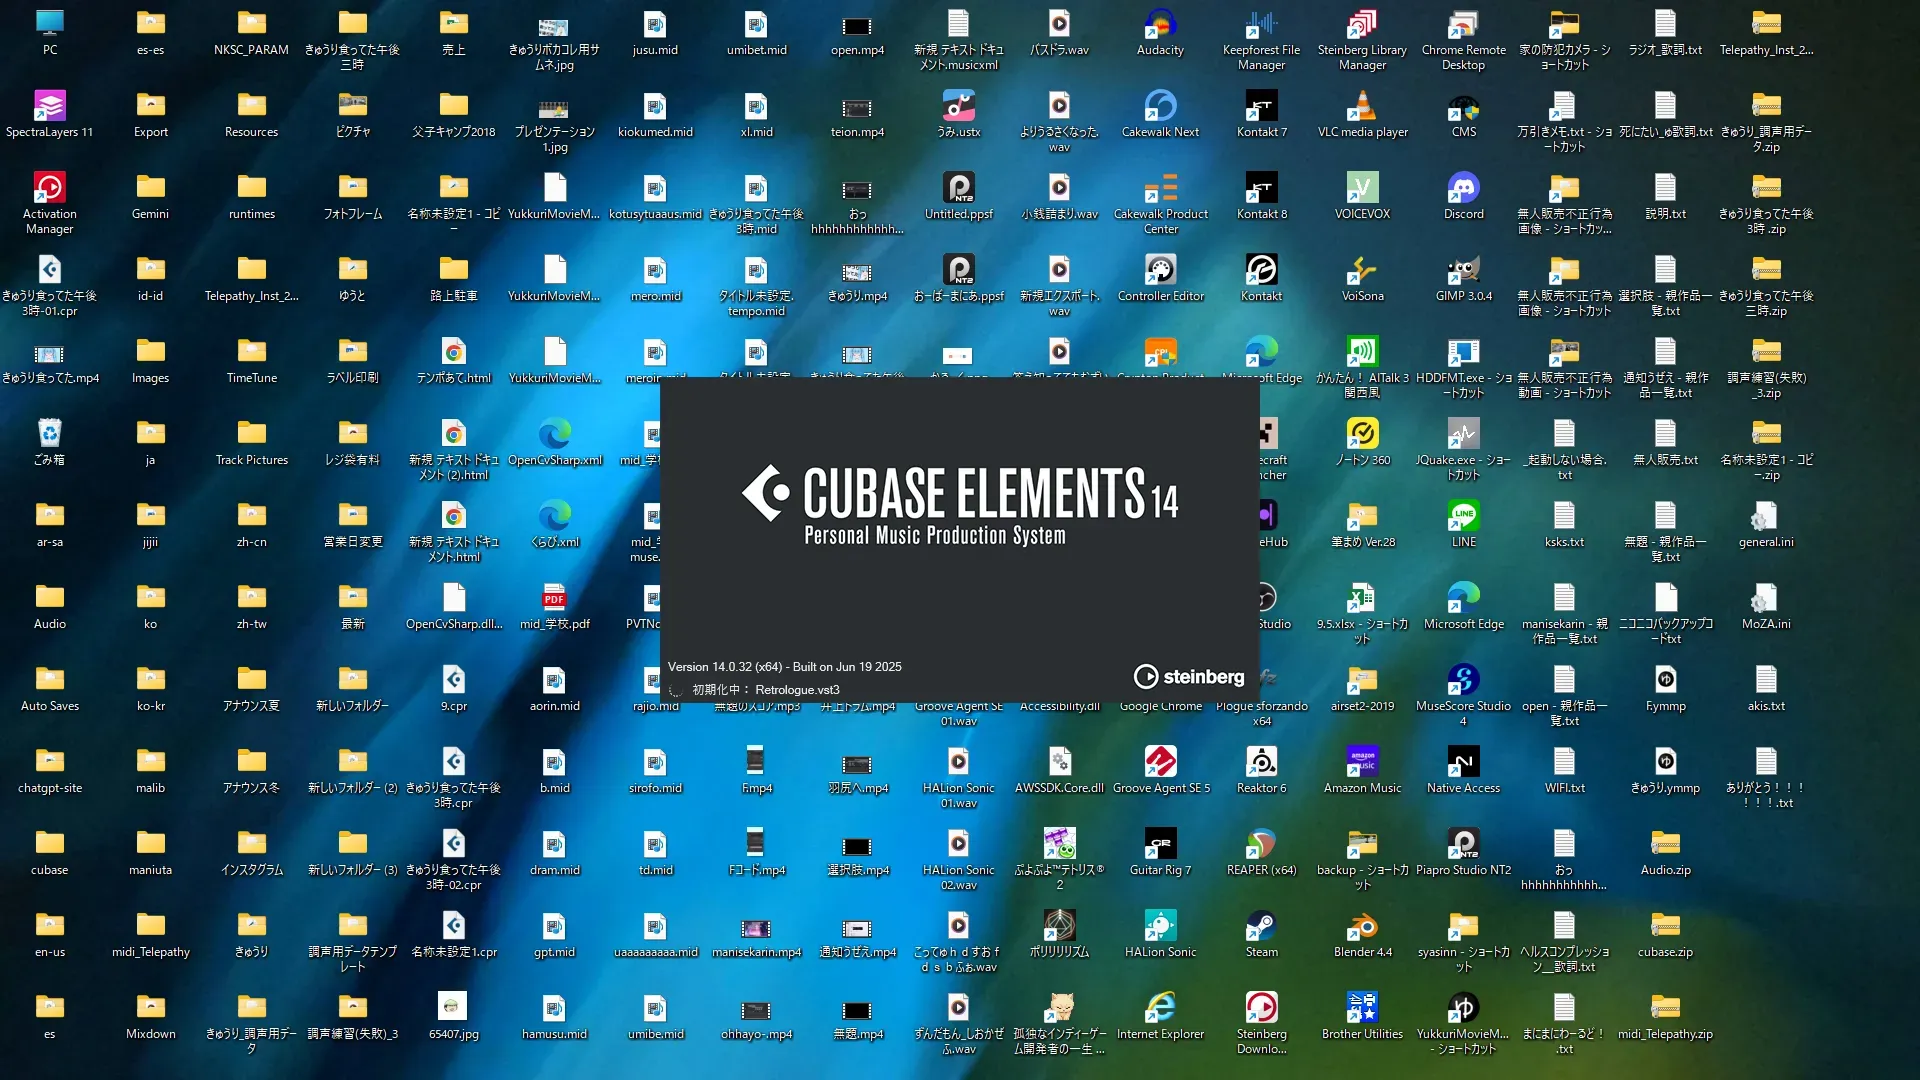Select the Steam desktop icon
This screenshot has width=1920, height=1080.
(x=1261, y=927)
